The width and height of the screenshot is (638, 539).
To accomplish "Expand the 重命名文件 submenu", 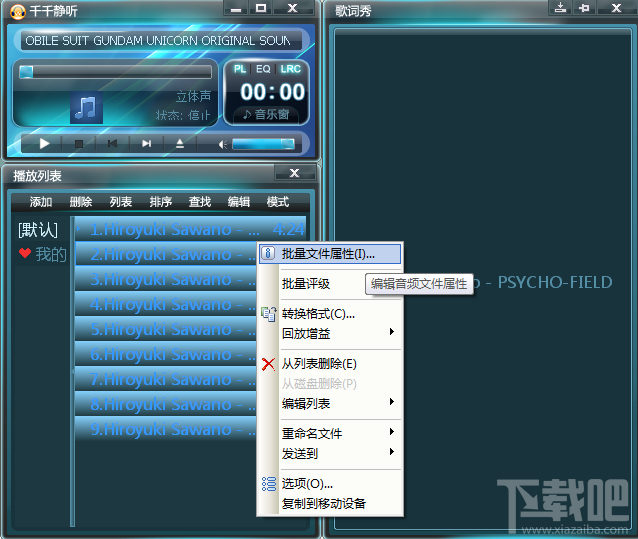I will pos(330,434).
